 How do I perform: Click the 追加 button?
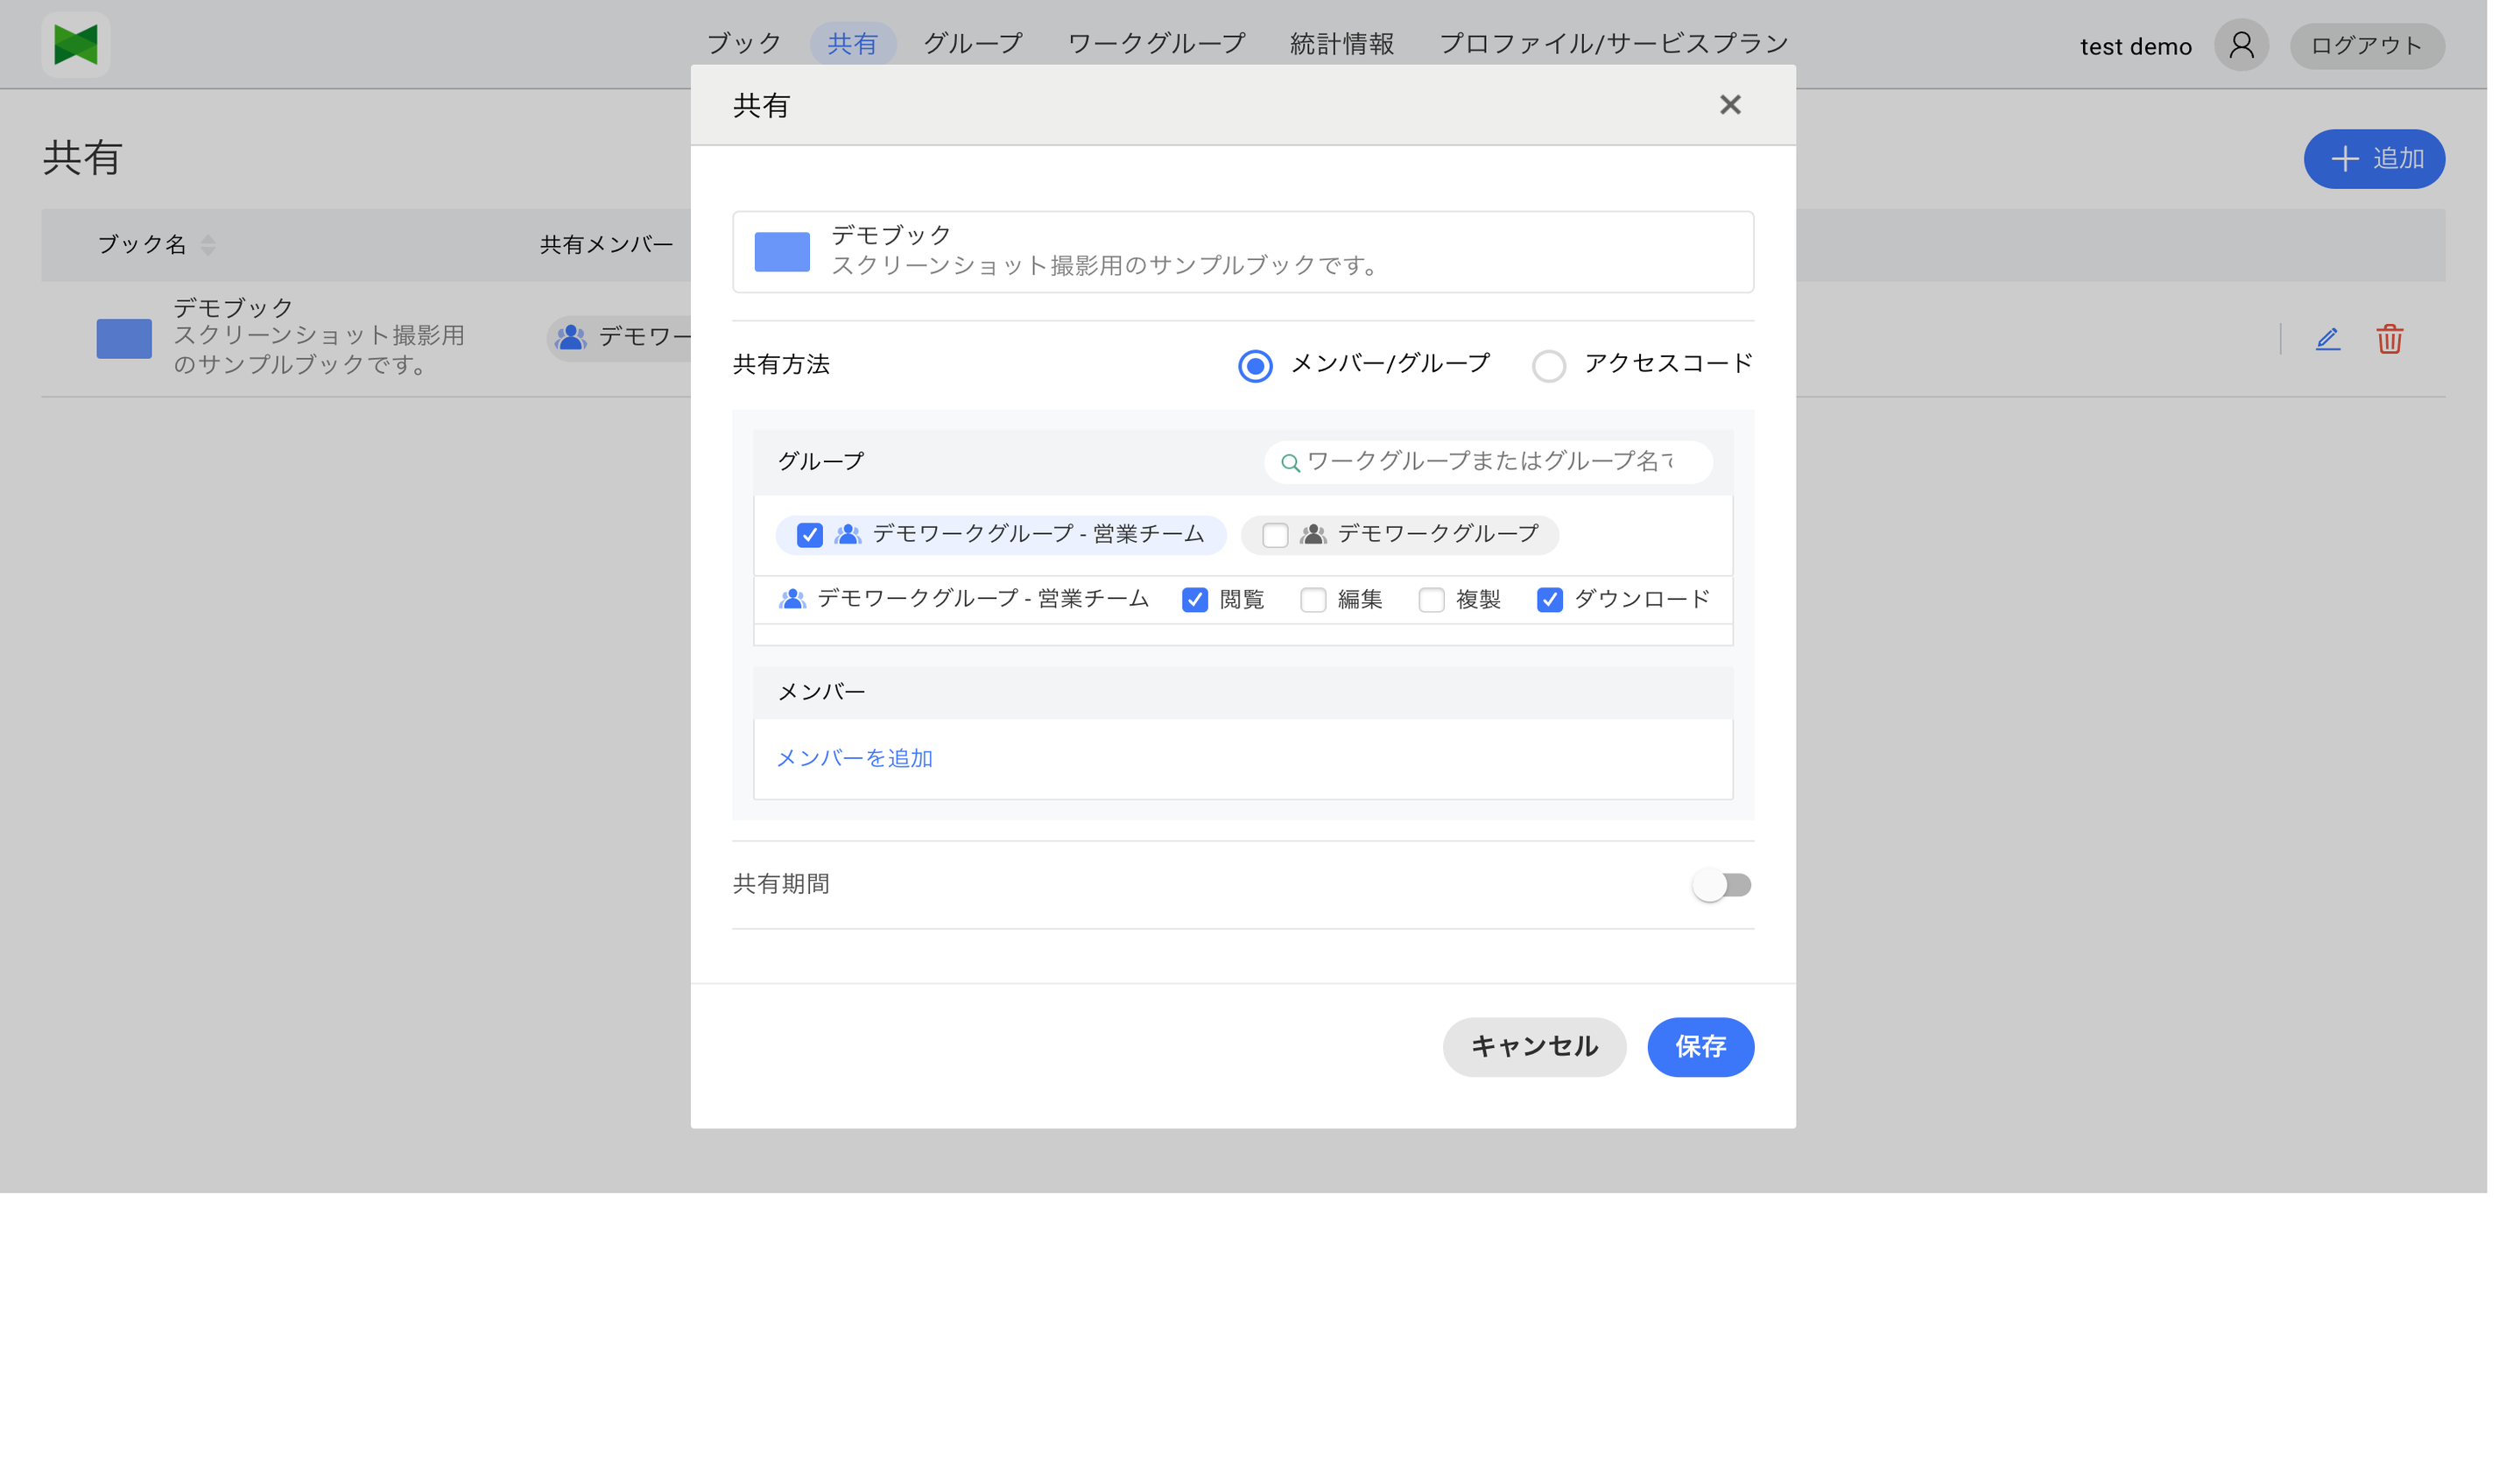(2374, 159)
